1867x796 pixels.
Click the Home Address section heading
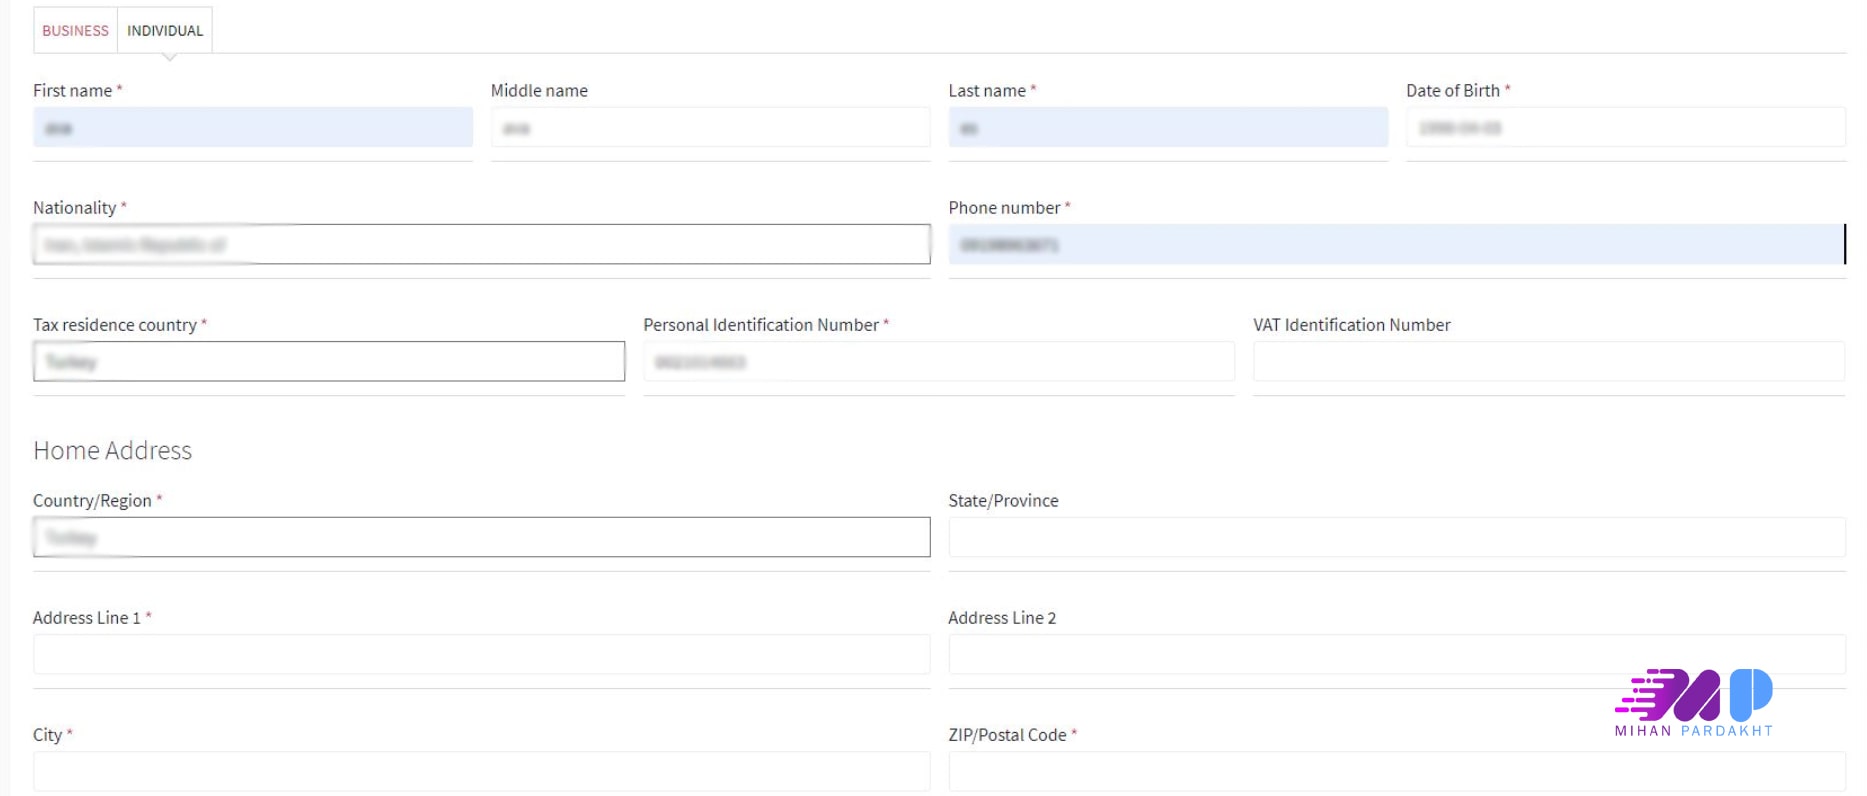point(112,451)
